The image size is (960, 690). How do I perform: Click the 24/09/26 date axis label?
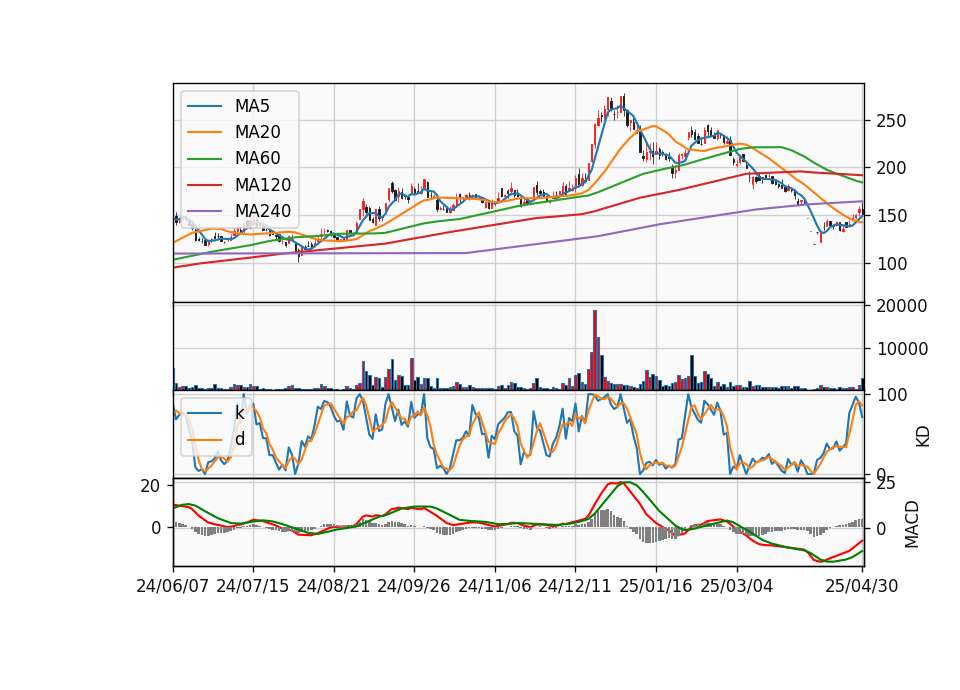[414, 586]
